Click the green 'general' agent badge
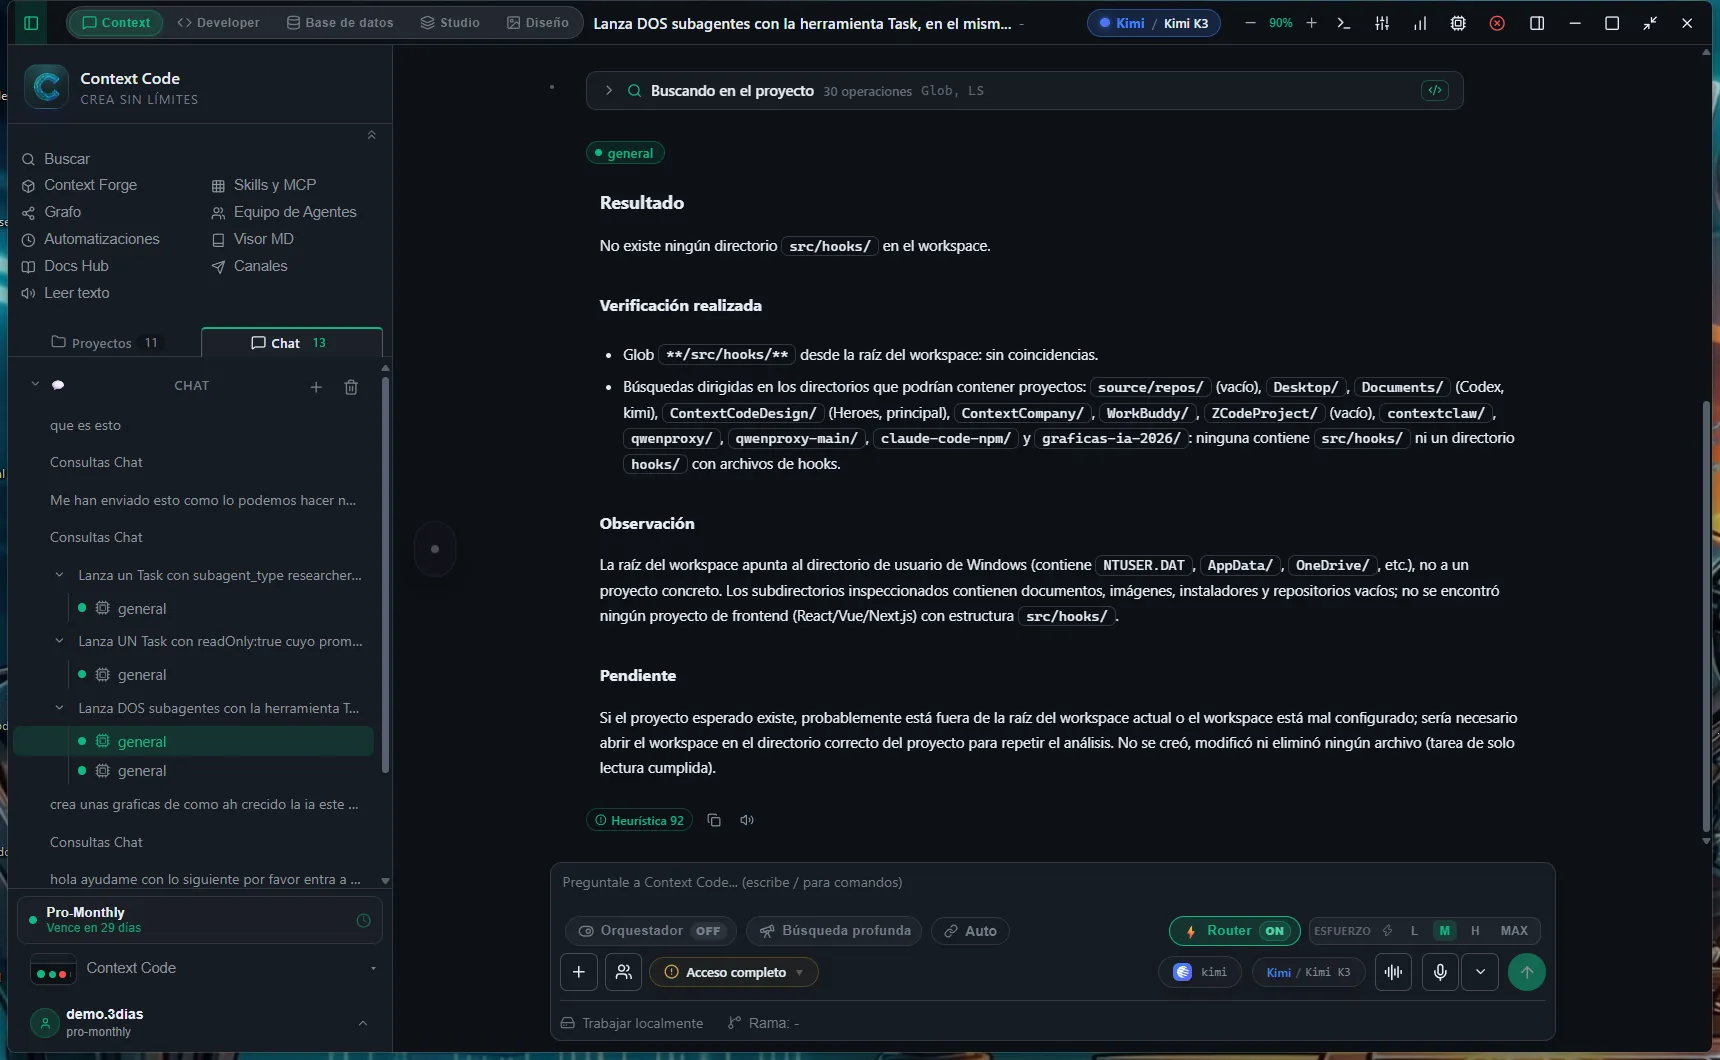 point(625,153)
